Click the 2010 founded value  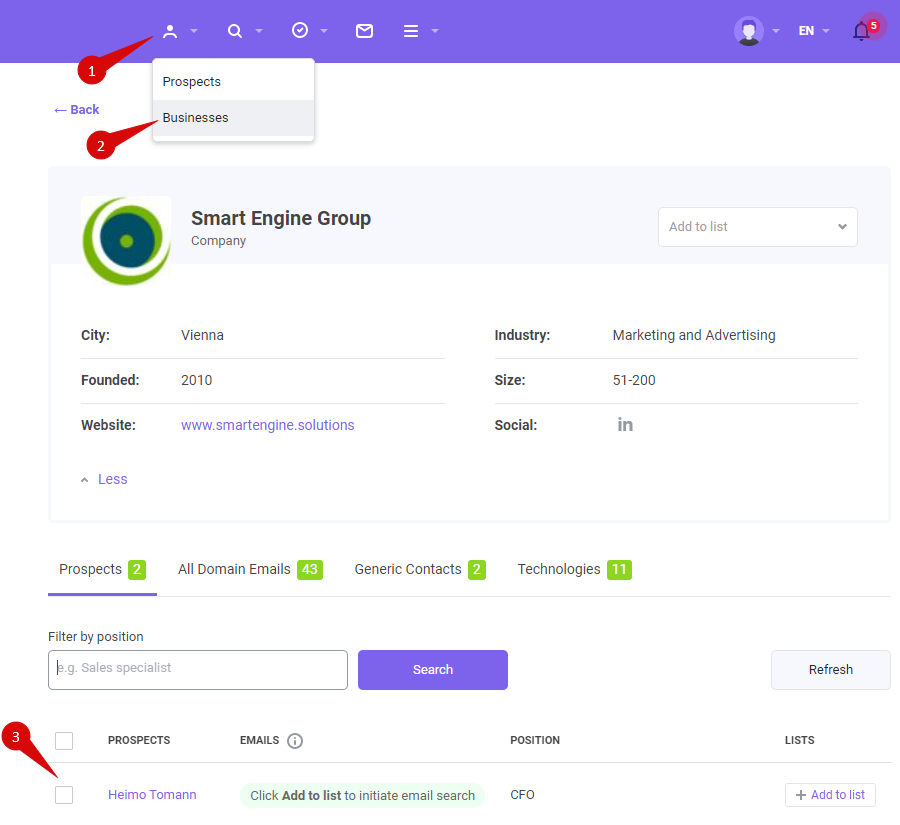[x=196, y=380]
